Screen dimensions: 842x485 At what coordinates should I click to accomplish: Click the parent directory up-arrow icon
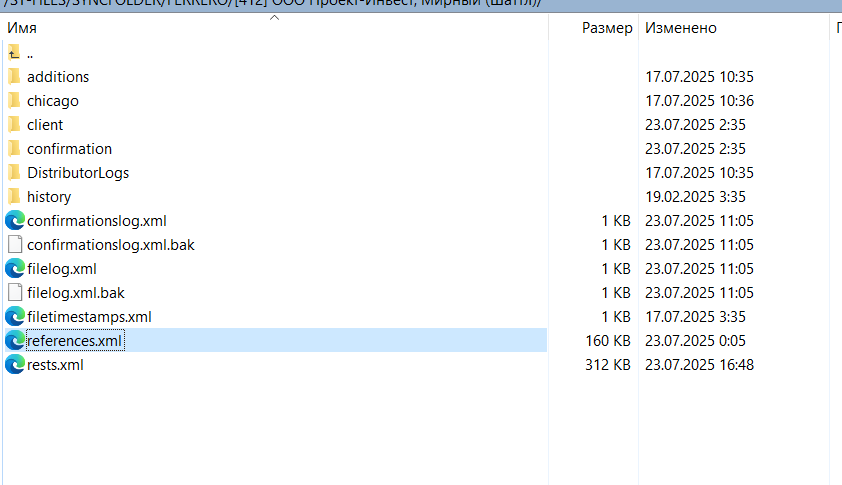tap(14, 53)
